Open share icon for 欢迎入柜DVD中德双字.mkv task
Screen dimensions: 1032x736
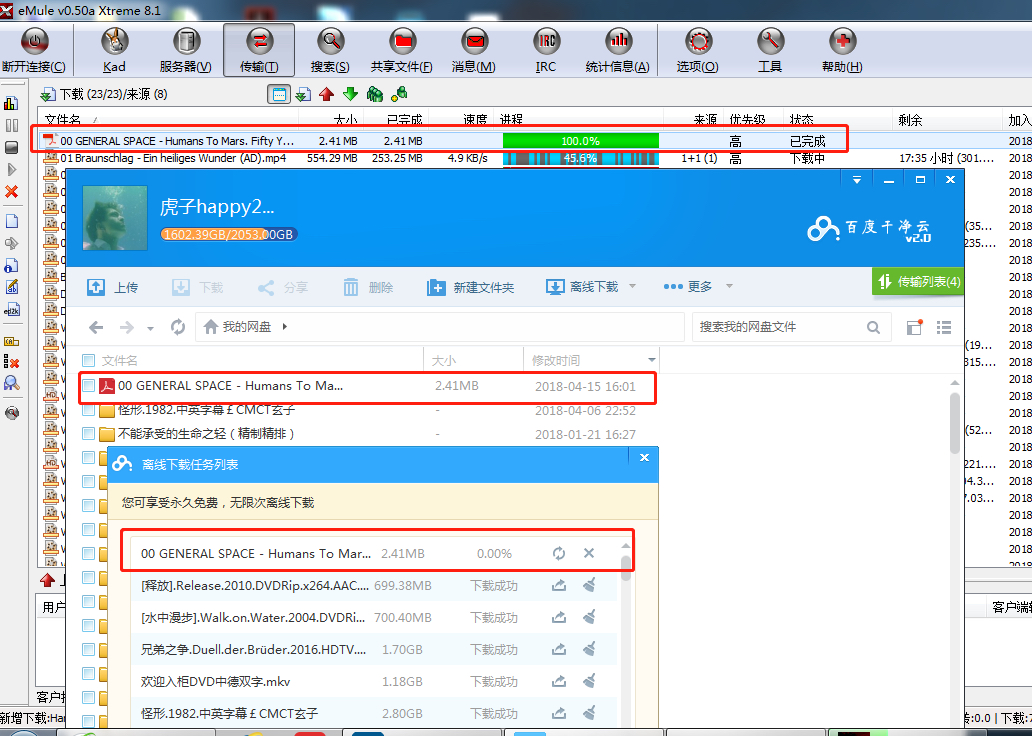pos(559,681)
